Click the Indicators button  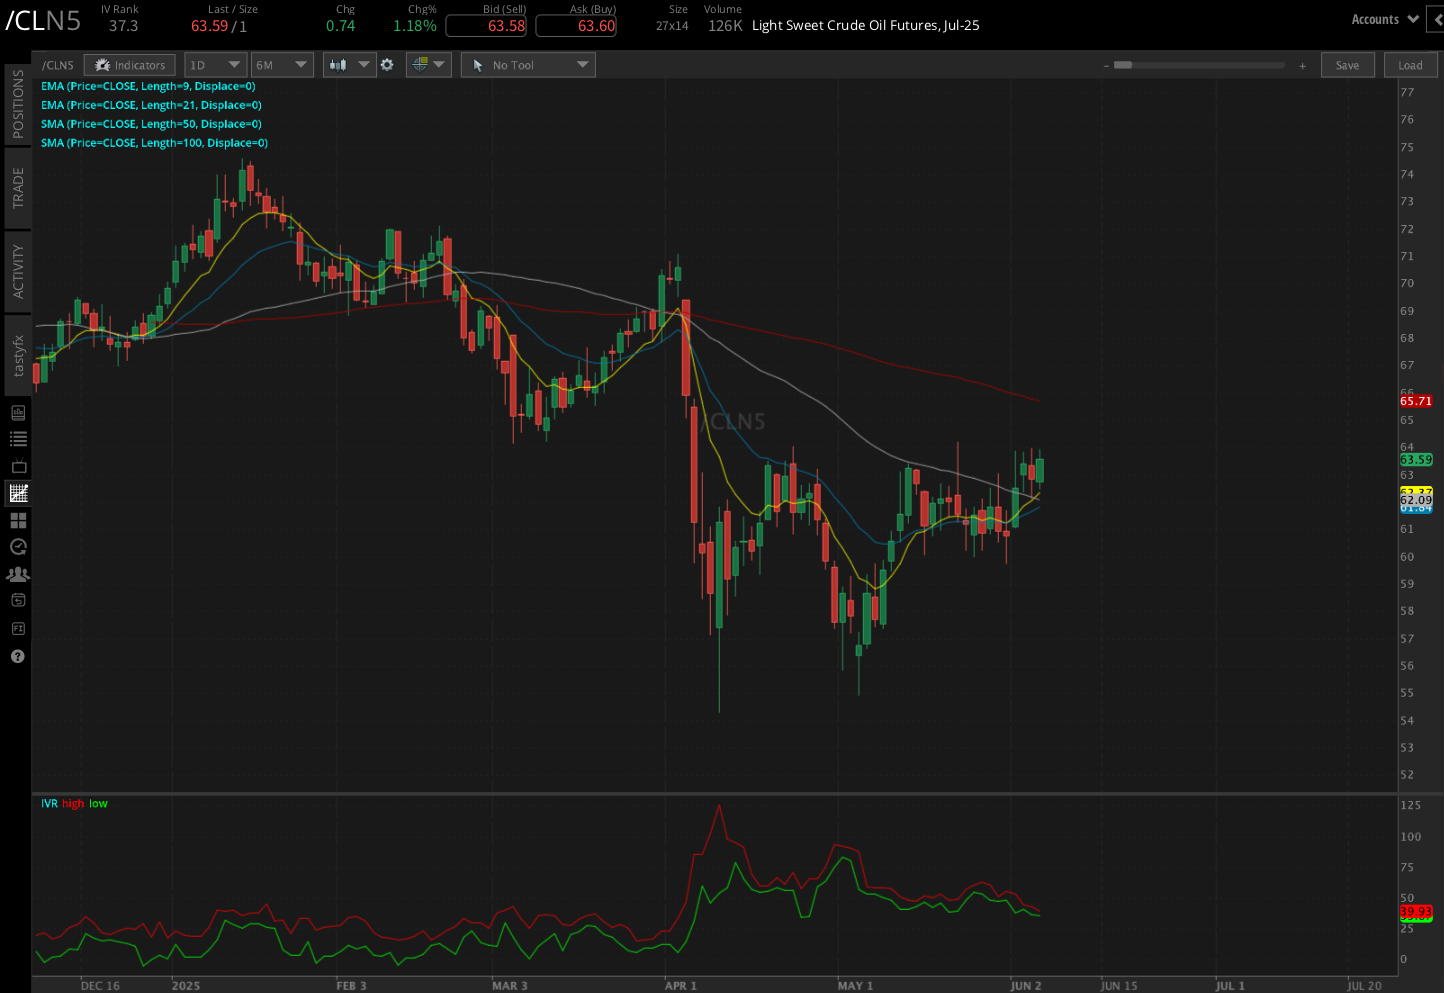[x=129, y=64]
